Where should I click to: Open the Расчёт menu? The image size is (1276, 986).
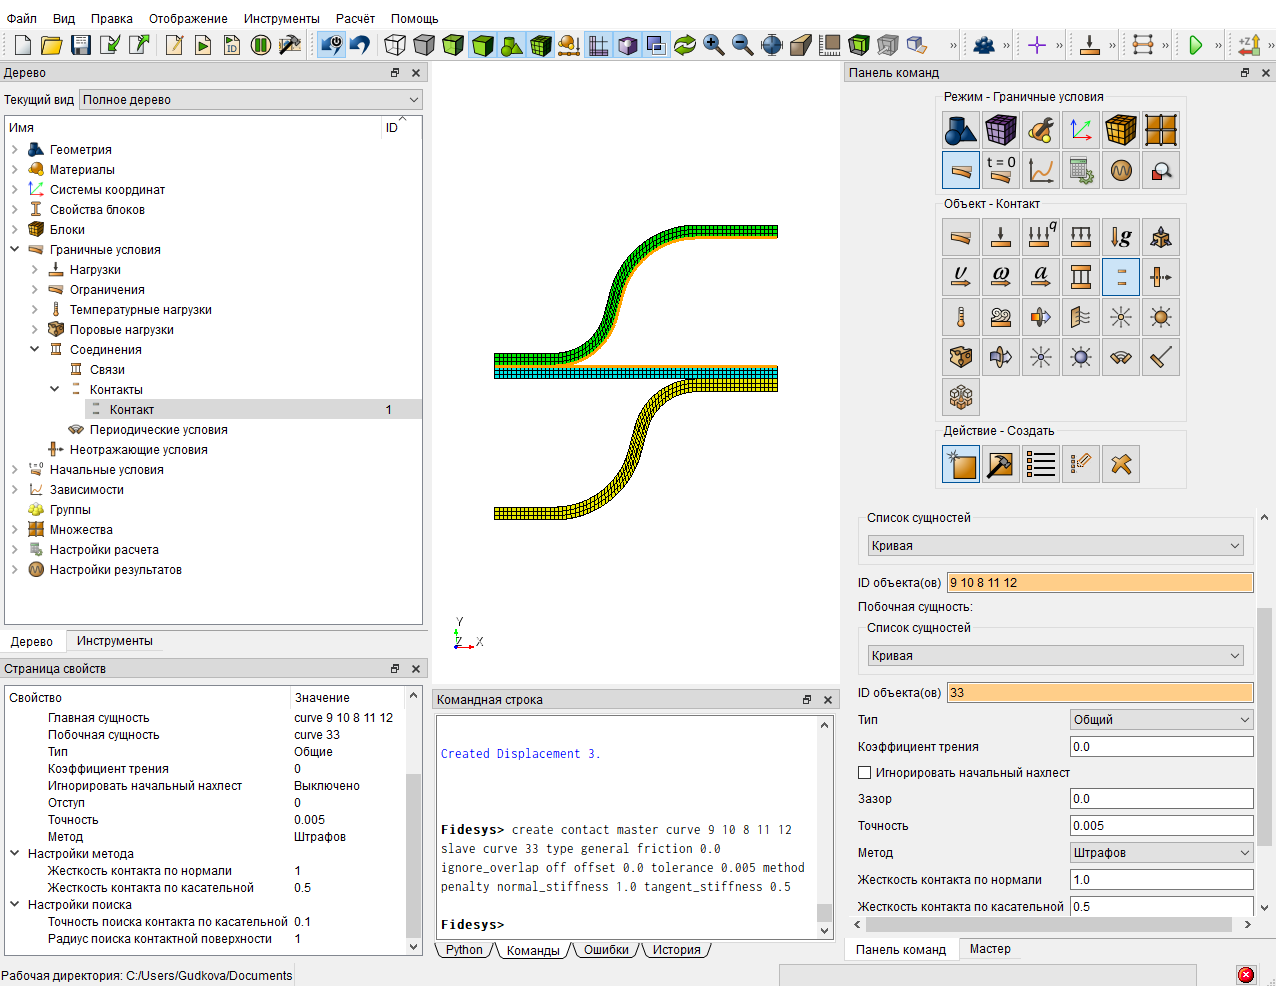[355, 18]
